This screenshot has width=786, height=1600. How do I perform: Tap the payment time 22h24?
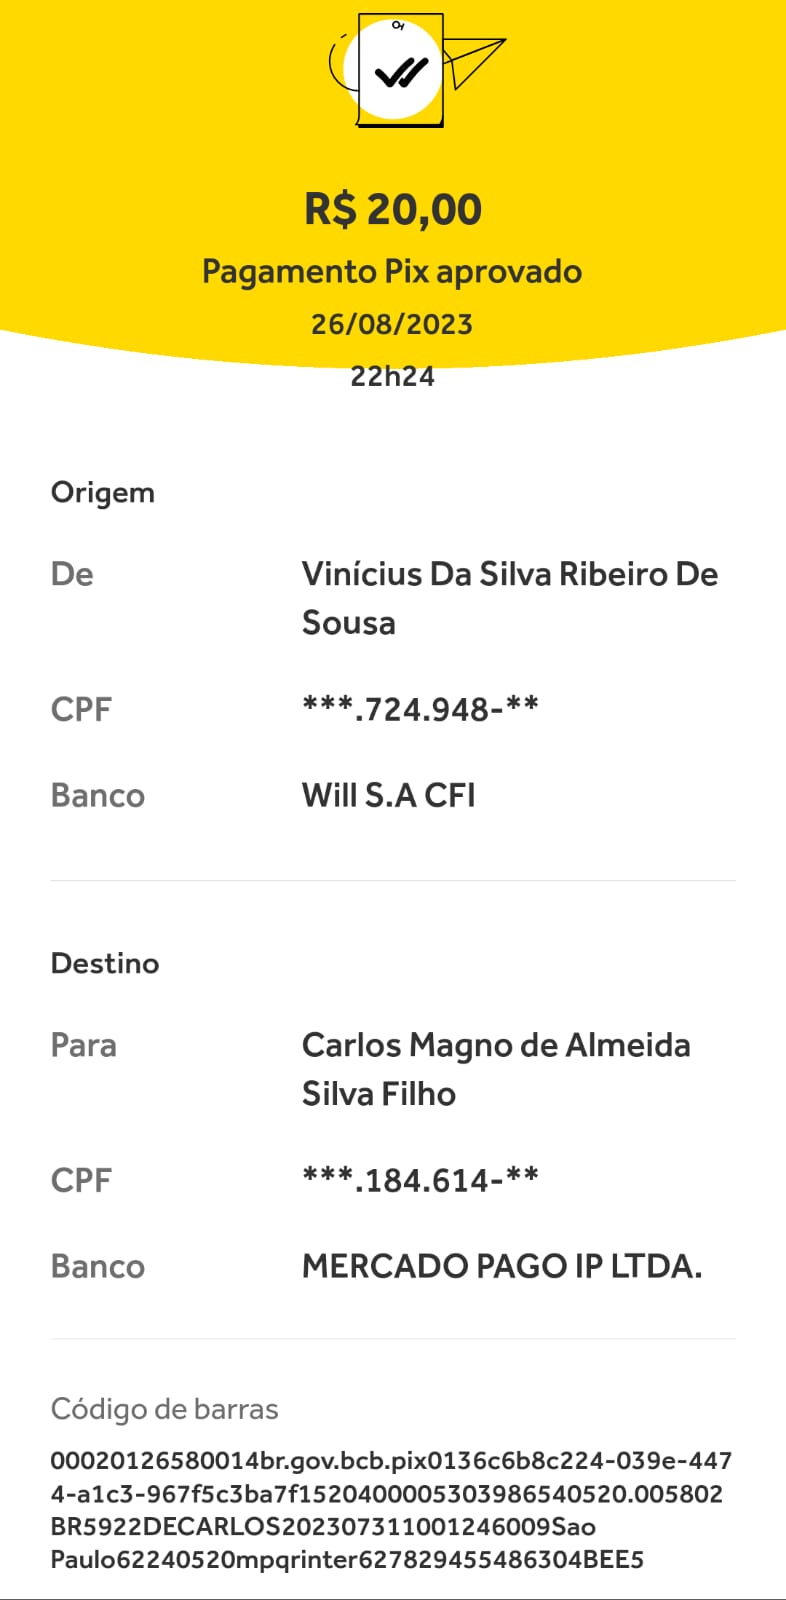tap(392, 376)
